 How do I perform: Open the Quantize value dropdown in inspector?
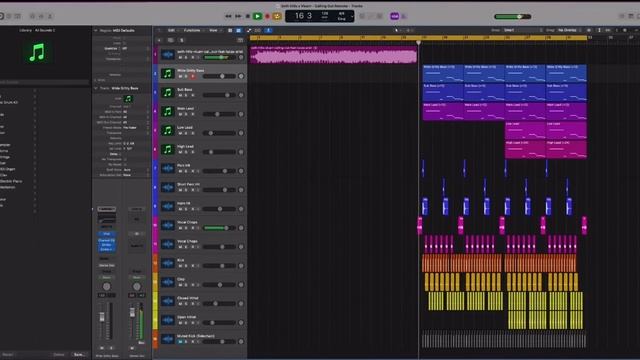pyautogui.click(x=135, y=49)
